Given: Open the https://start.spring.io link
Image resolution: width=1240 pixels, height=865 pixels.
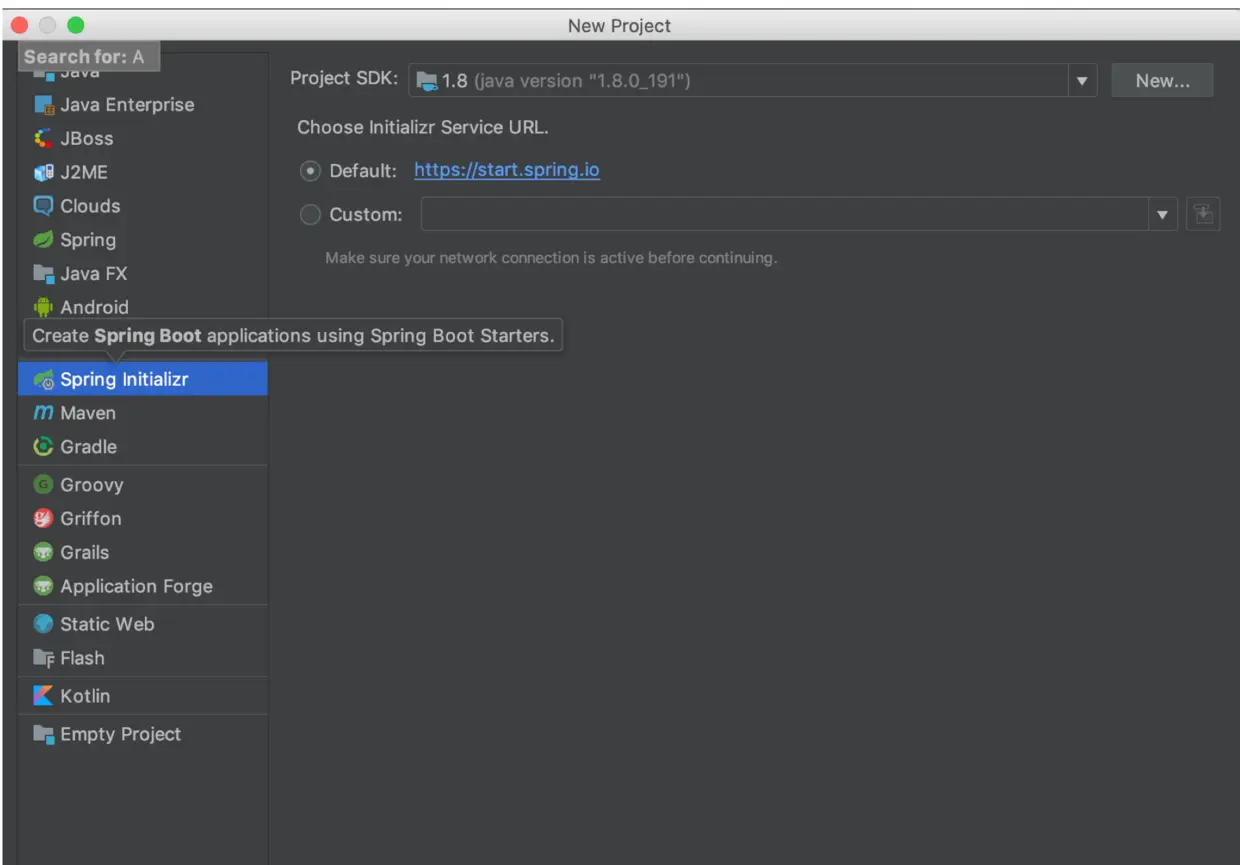Looking at the screenshot, I should pyautogui.click(x=507, y=170).
